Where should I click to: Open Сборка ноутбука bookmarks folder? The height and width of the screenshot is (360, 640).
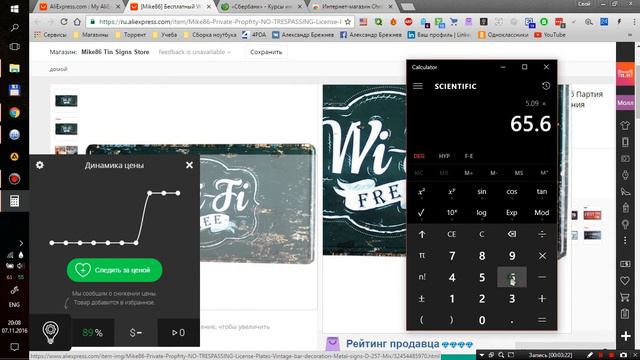[210, 35]
